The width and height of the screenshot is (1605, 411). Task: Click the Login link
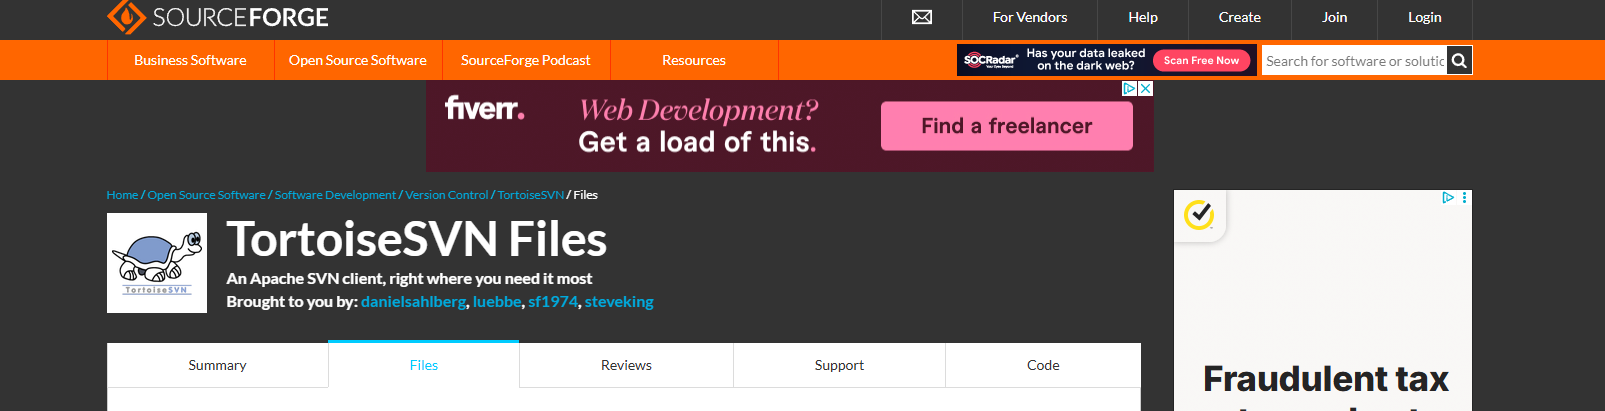(1425, 17)
